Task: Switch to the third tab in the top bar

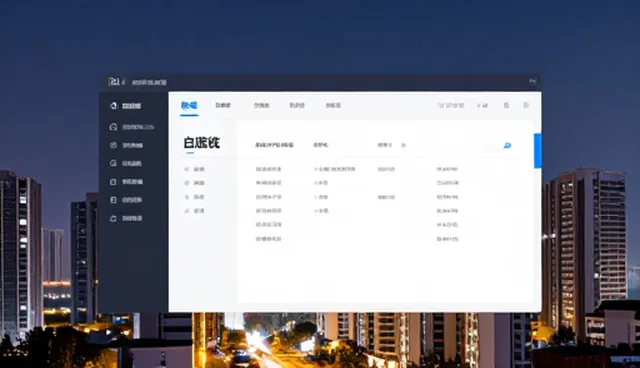Action: tap(262, 105)
